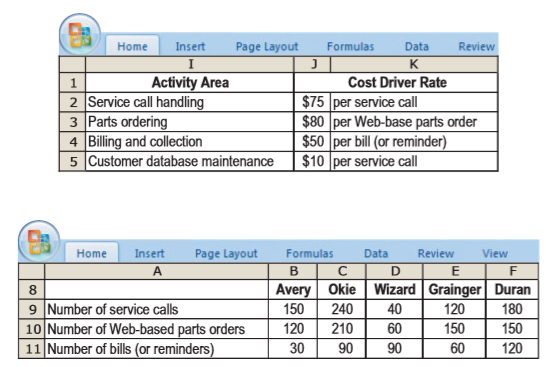Select column K header

(x=414, y=64)
